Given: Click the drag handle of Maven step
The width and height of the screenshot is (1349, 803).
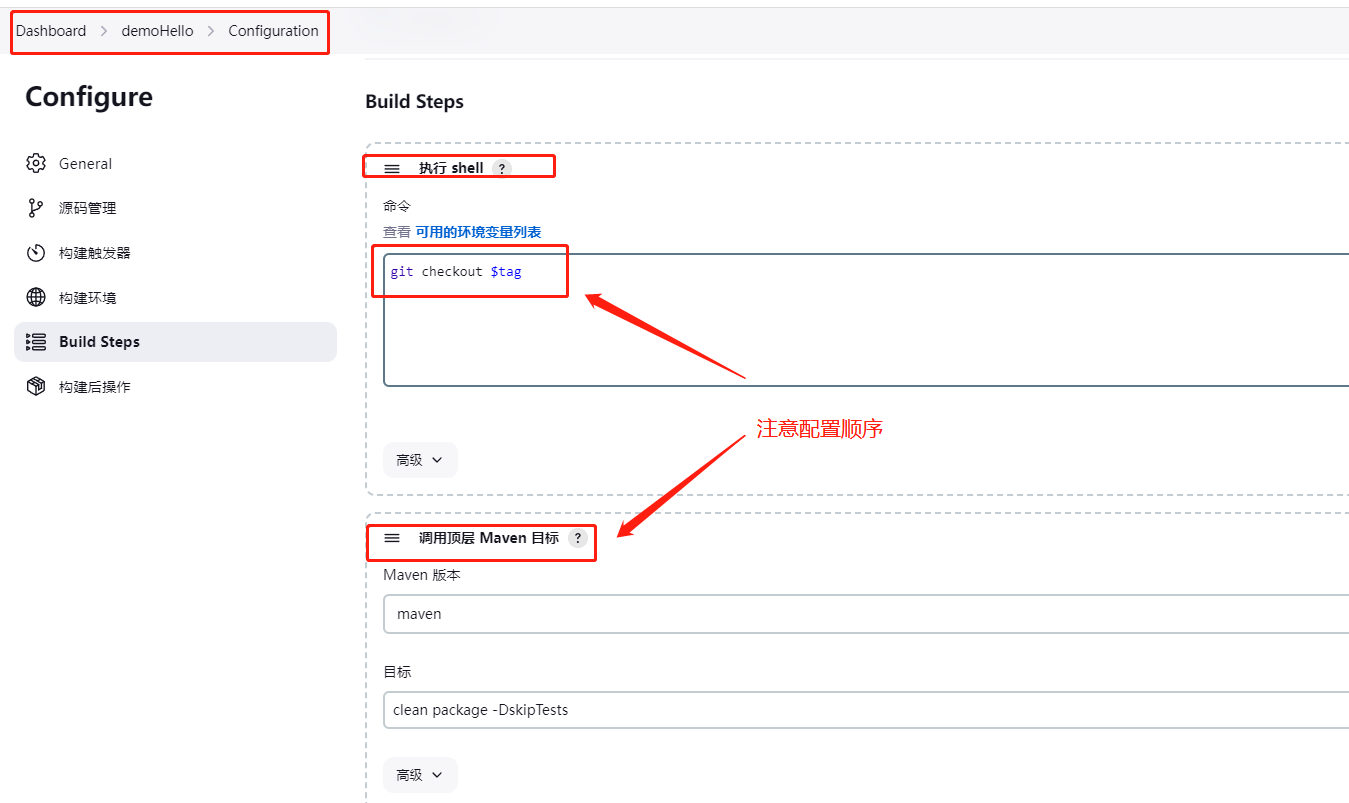Looking at the screenshot, I should coord(392,538).
